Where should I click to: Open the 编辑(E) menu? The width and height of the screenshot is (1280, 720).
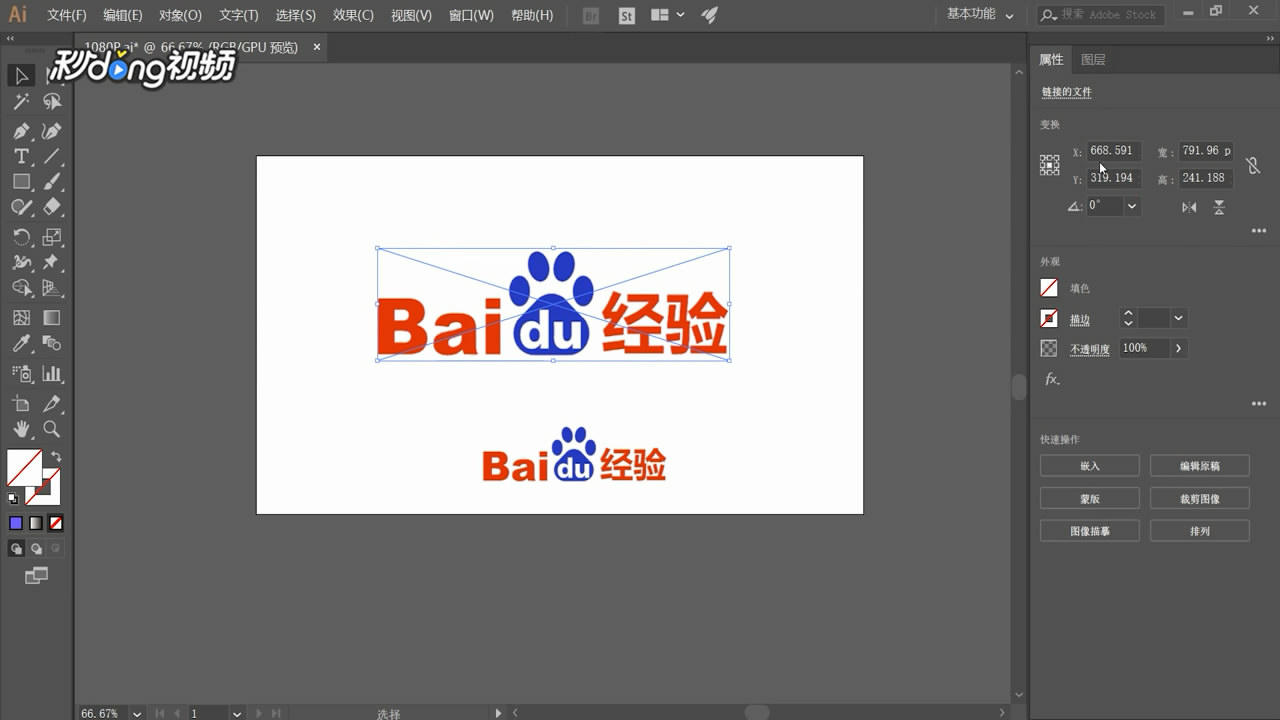point(123,15)
